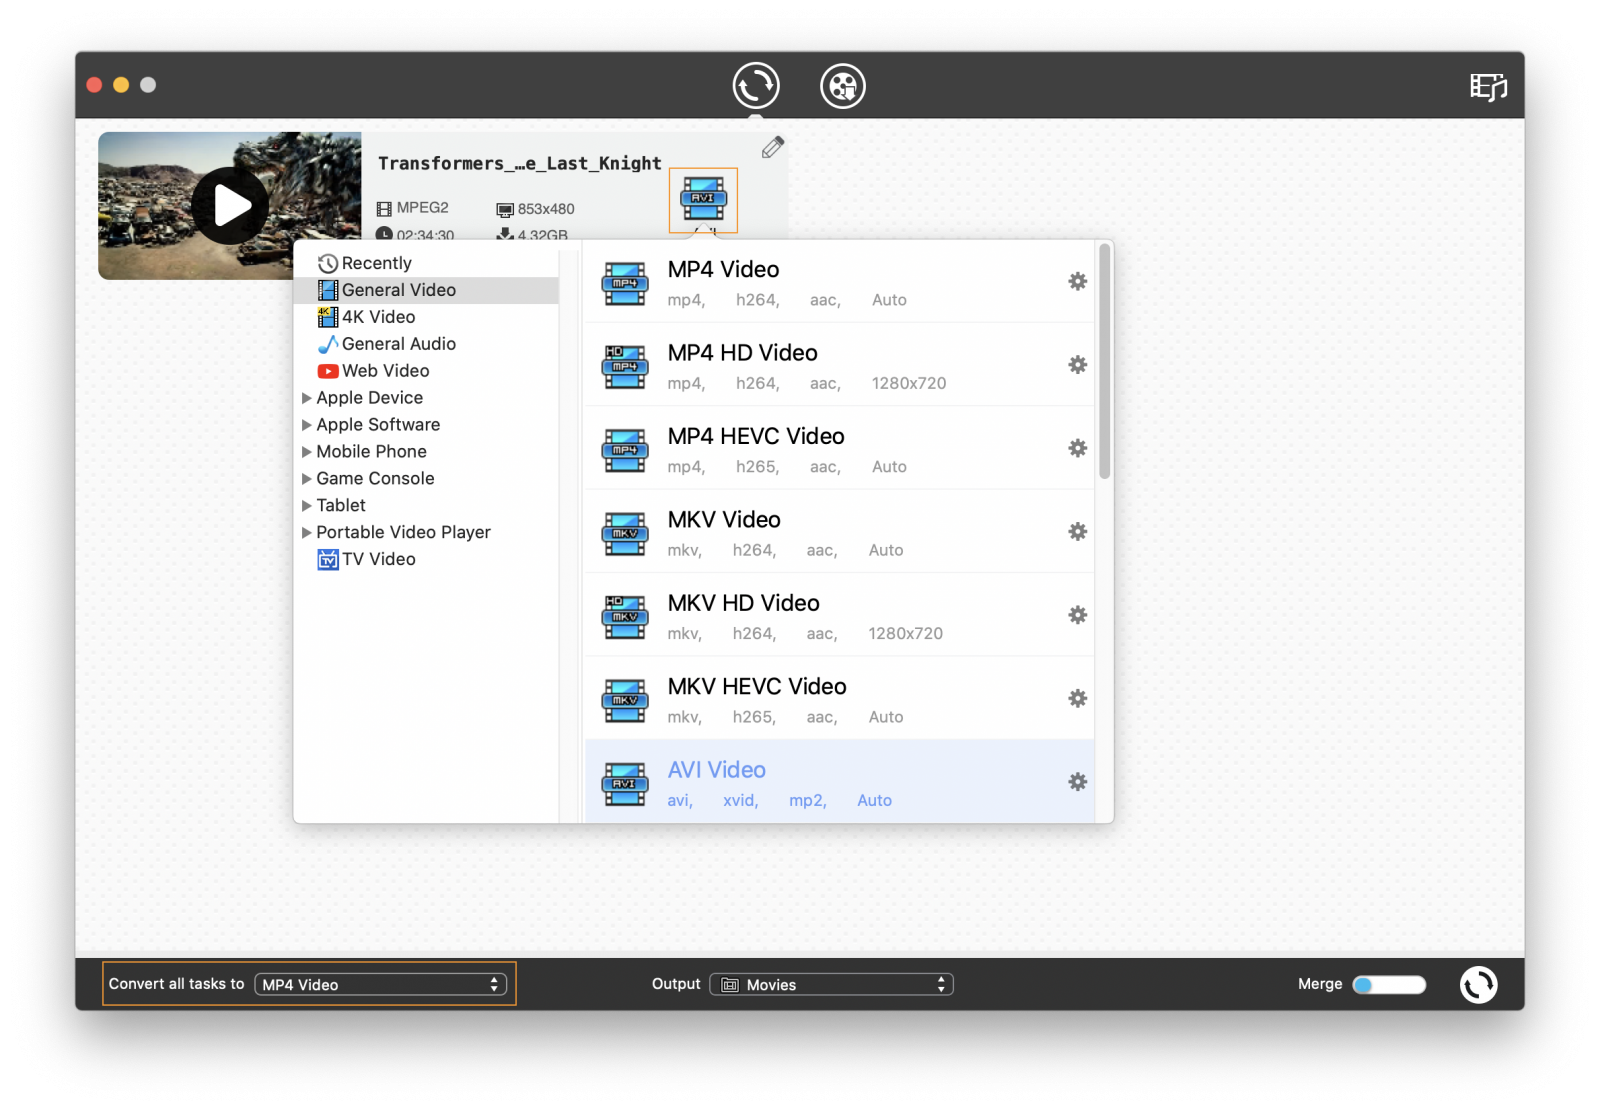Screen dimensions: 1600x1110
Task: Click the MP4 HEVC Video format icon
Action: (625, 451)
